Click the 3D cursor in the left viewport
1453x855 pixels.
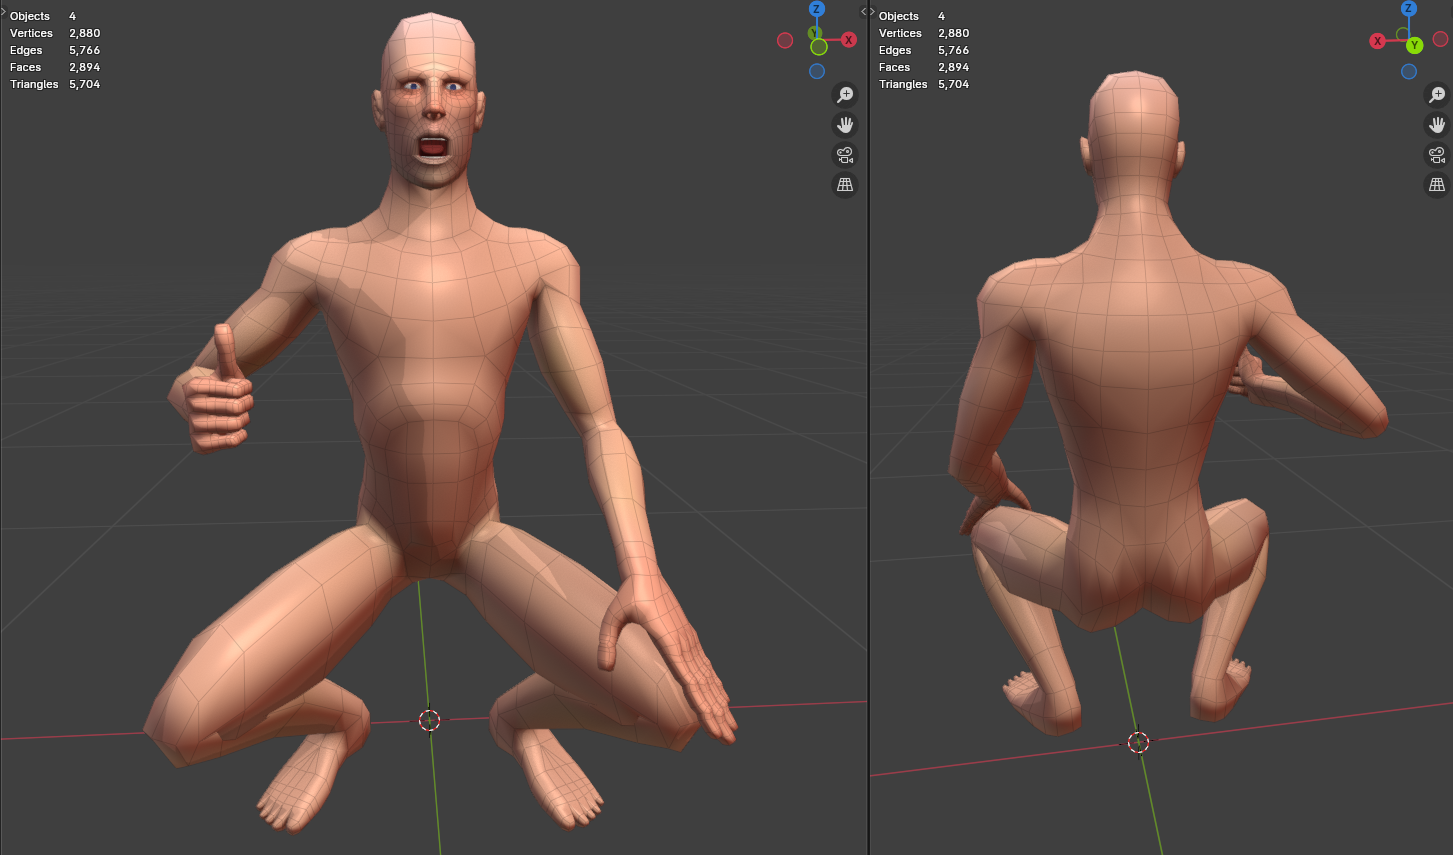pos(429,720)
